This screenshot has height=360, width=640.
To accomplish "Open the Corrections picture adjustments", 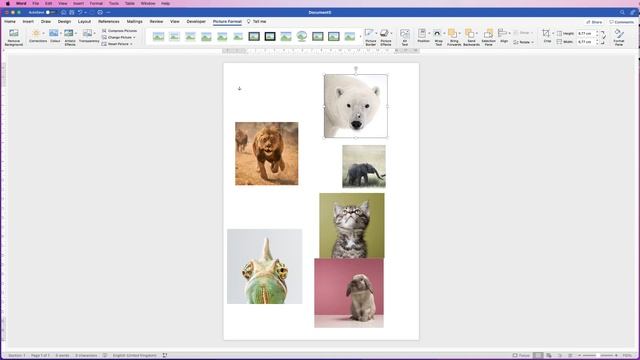I will click(37, 36).
